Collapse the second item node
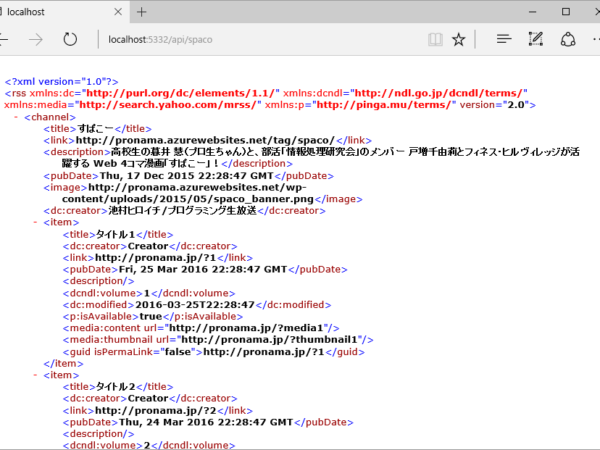This screenshot has height=450, width=600. [35, 375]
